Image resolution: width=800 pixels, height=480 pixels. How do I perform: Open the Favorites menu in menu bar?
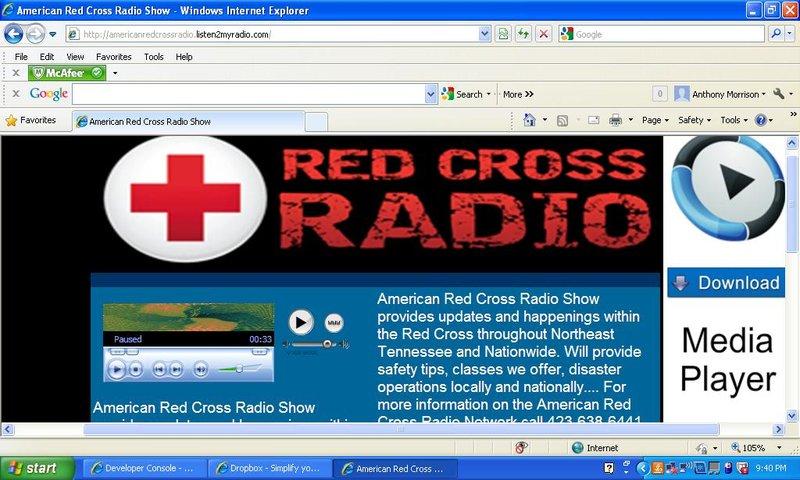click(x=113, y=57)
